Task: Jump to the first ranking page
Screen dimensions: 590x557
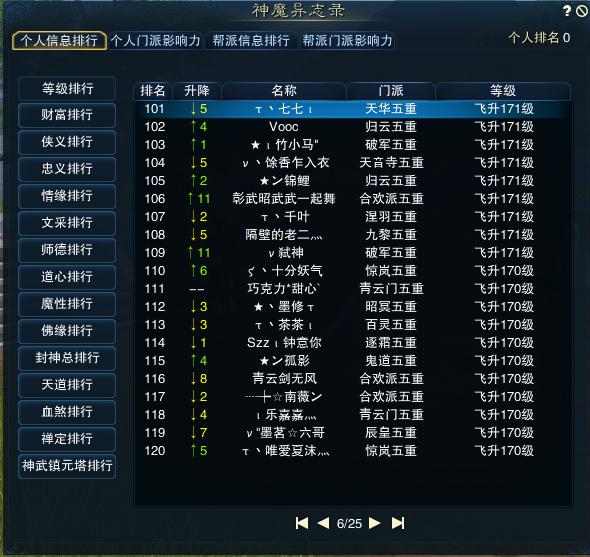Action: point(302,523)
